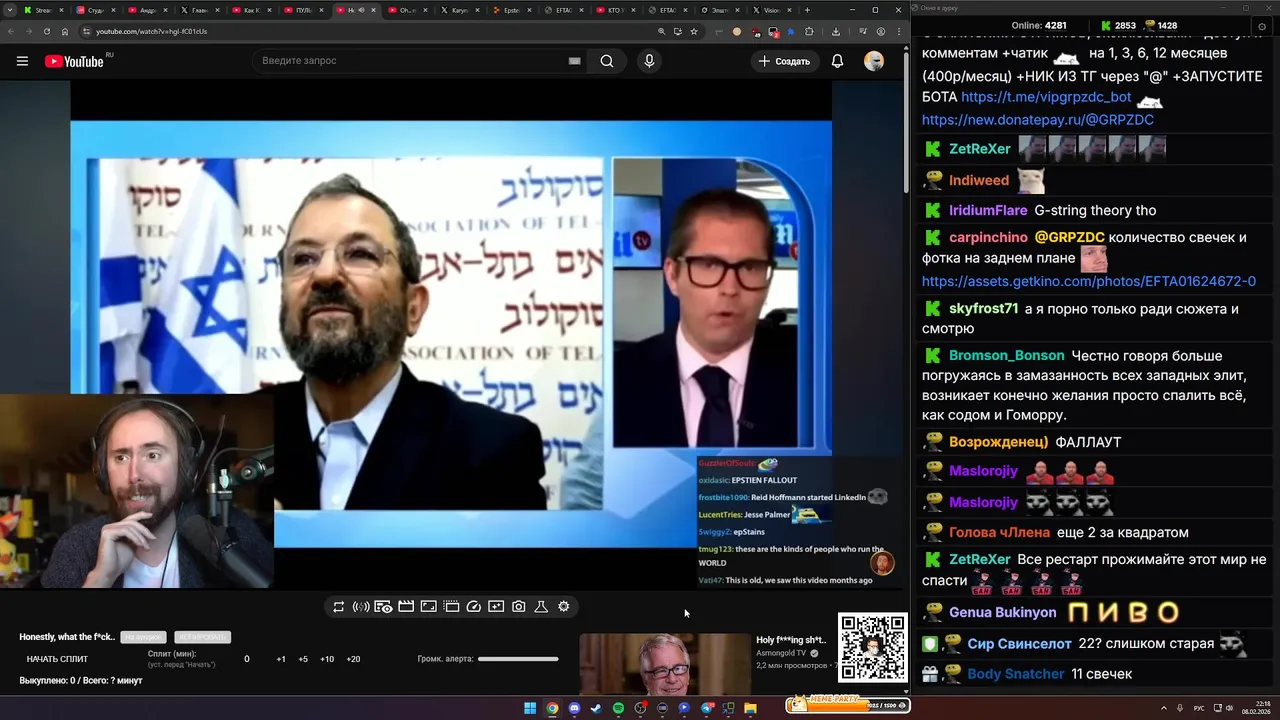The width and height of the screenshot is (1280, 720).
Task: Open Spotify from the taskbar
Action: [x=618, y=708]
